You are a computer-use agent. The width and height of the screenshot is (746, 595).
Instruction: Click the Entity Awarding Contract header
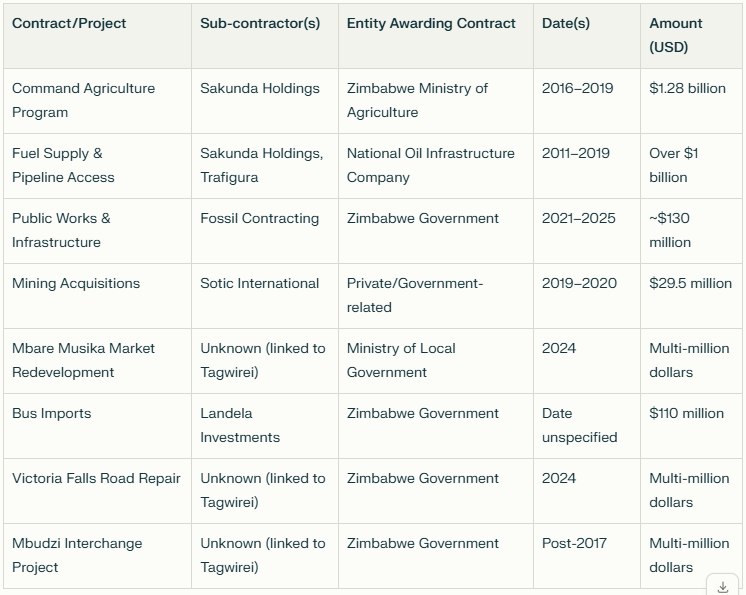tap(431, 23)
